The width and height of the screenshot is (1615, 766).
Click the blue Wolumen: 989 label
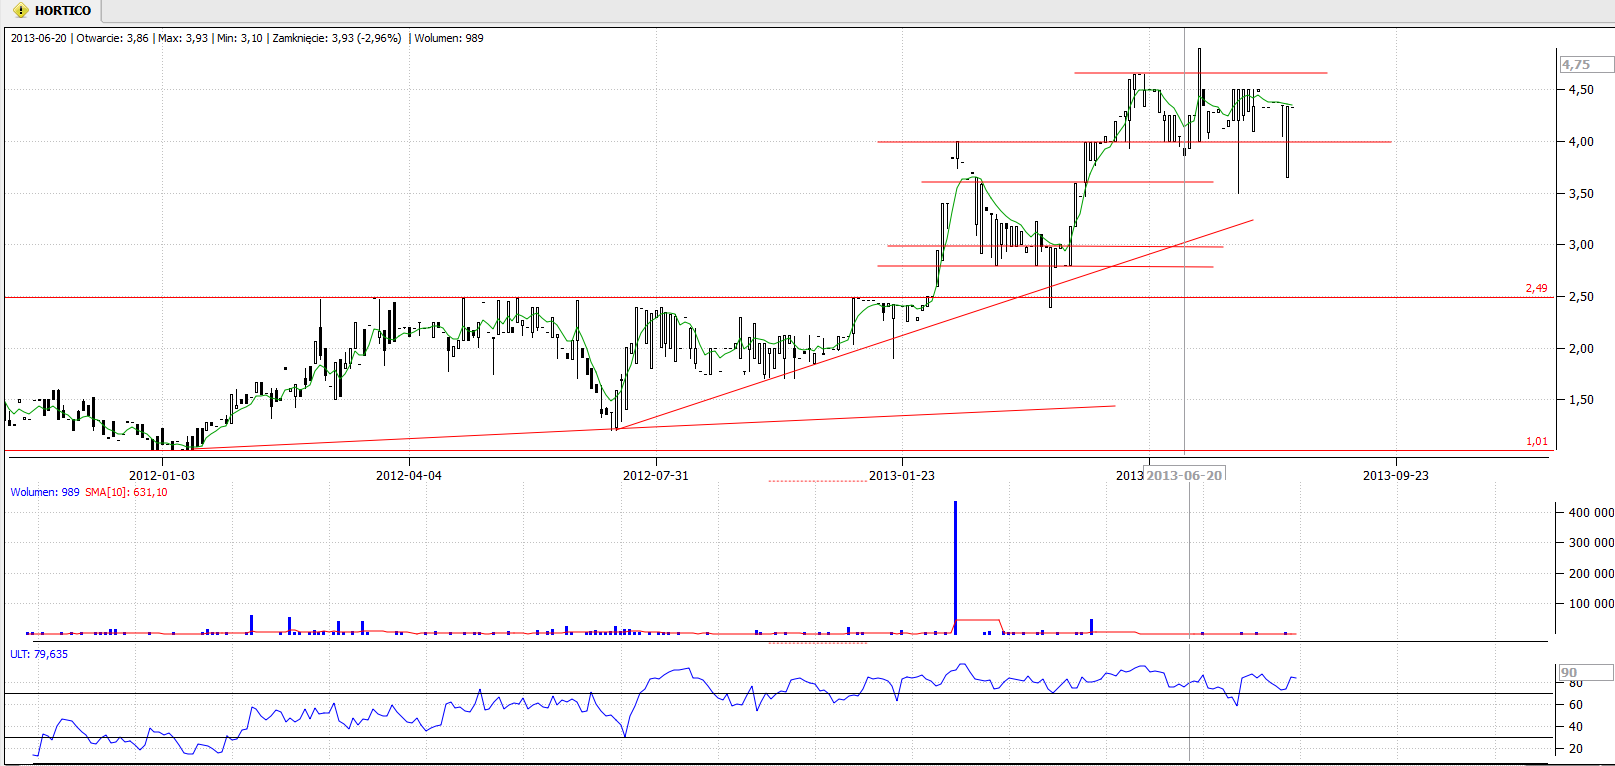[x=45, y=492]
